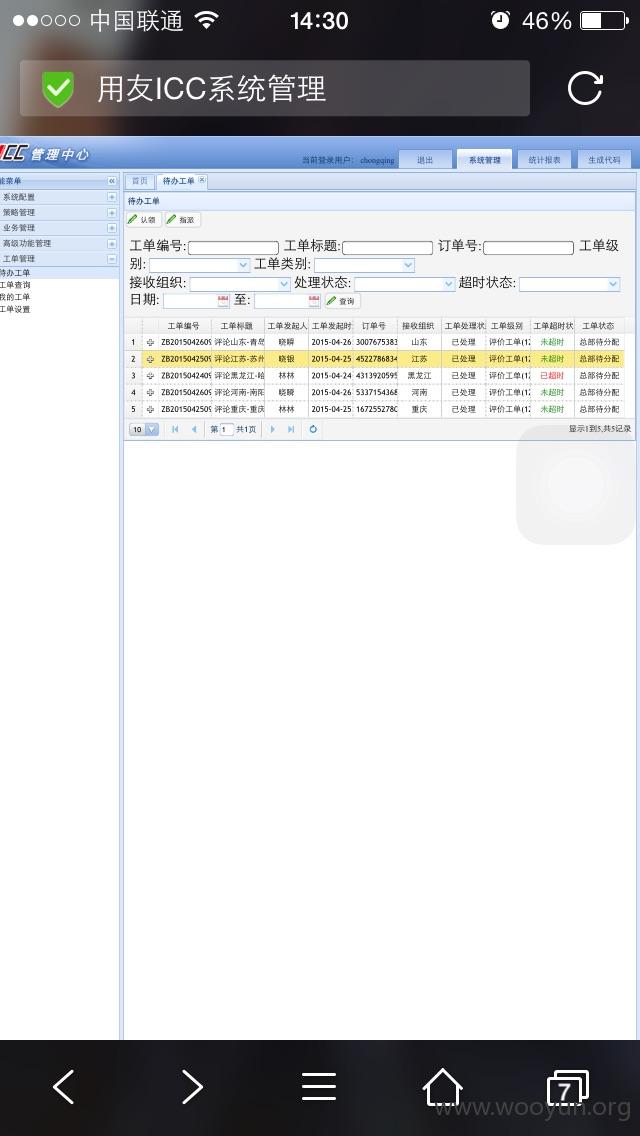
Task: Click the 指派 assign button
Action: [x=183, y=220]
